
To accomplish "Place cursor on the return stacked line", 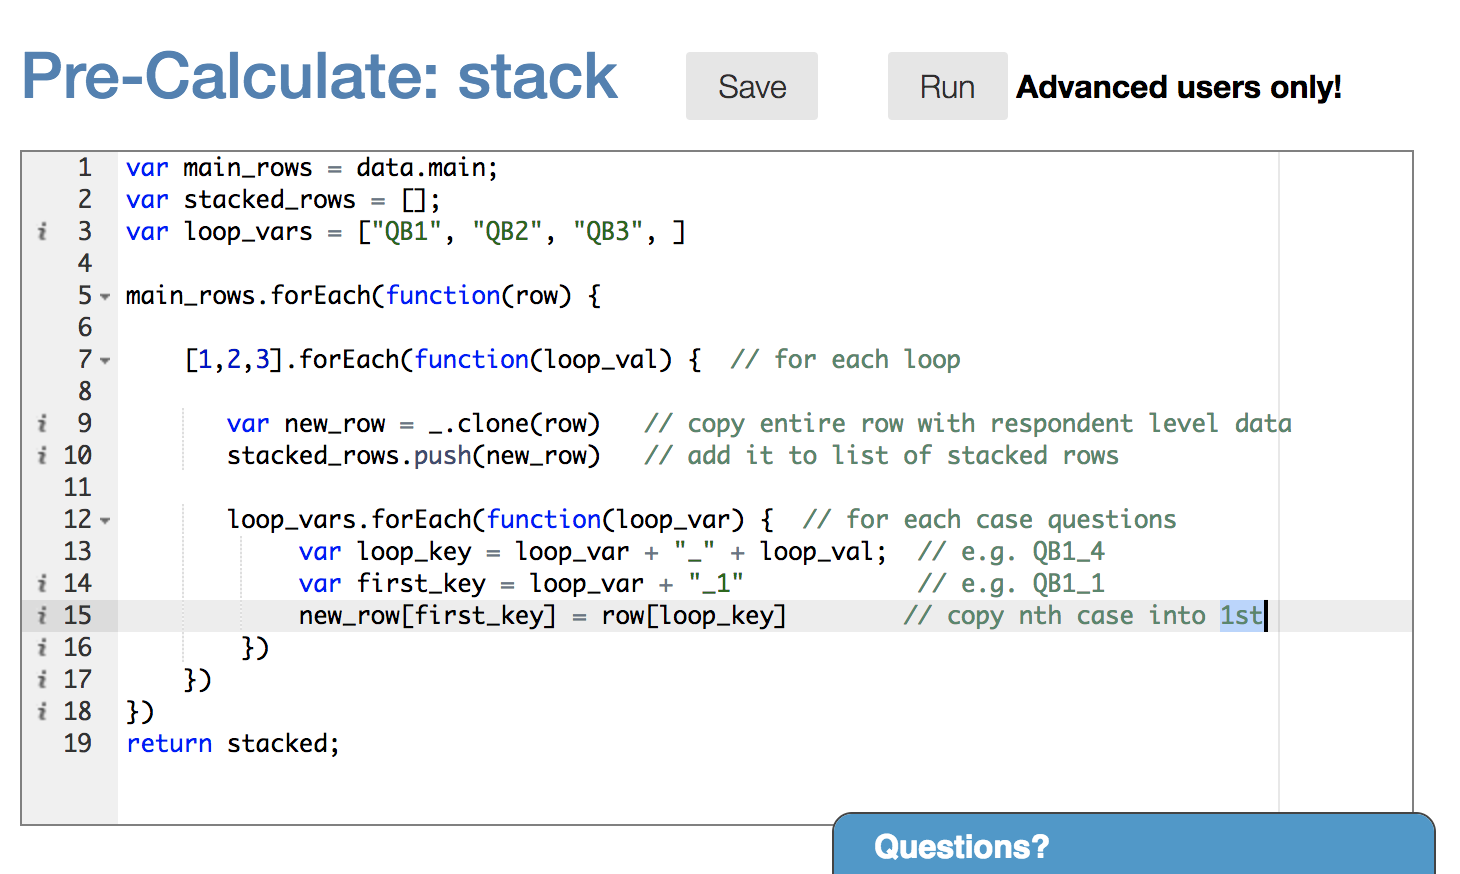I will pos(232,744).
